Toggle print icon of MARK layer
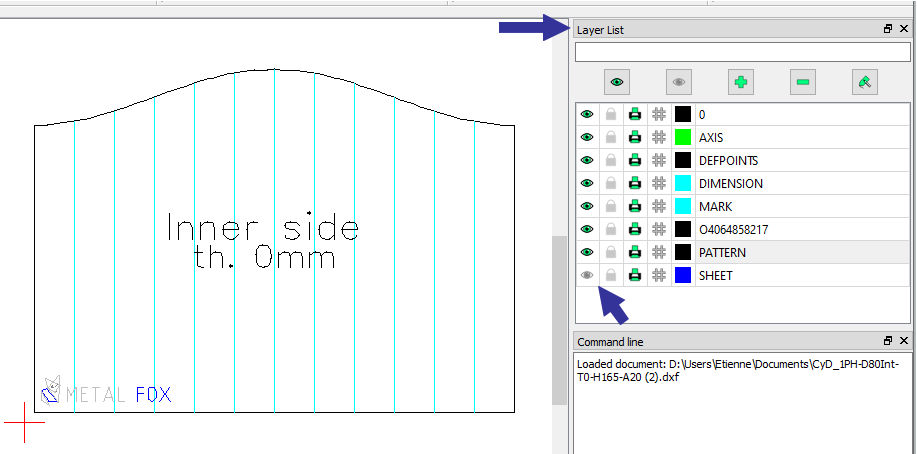 coord(635,207)
